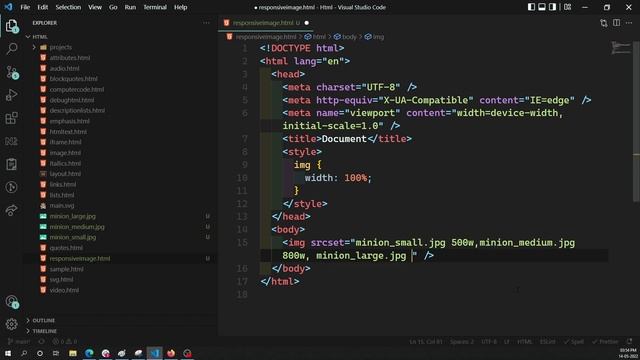Open the clock-style timeline activity bar icon

(x=11, y=187)
